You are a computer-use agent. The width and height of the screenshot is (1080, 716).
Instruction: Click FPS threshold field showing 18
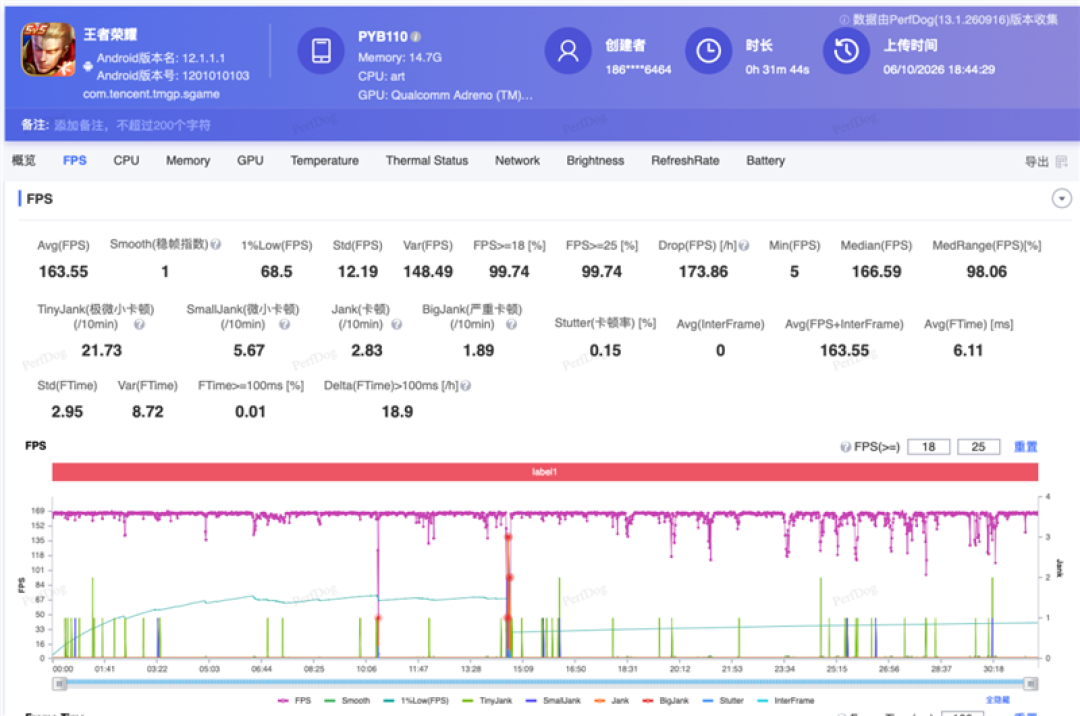tap(928, 448)
